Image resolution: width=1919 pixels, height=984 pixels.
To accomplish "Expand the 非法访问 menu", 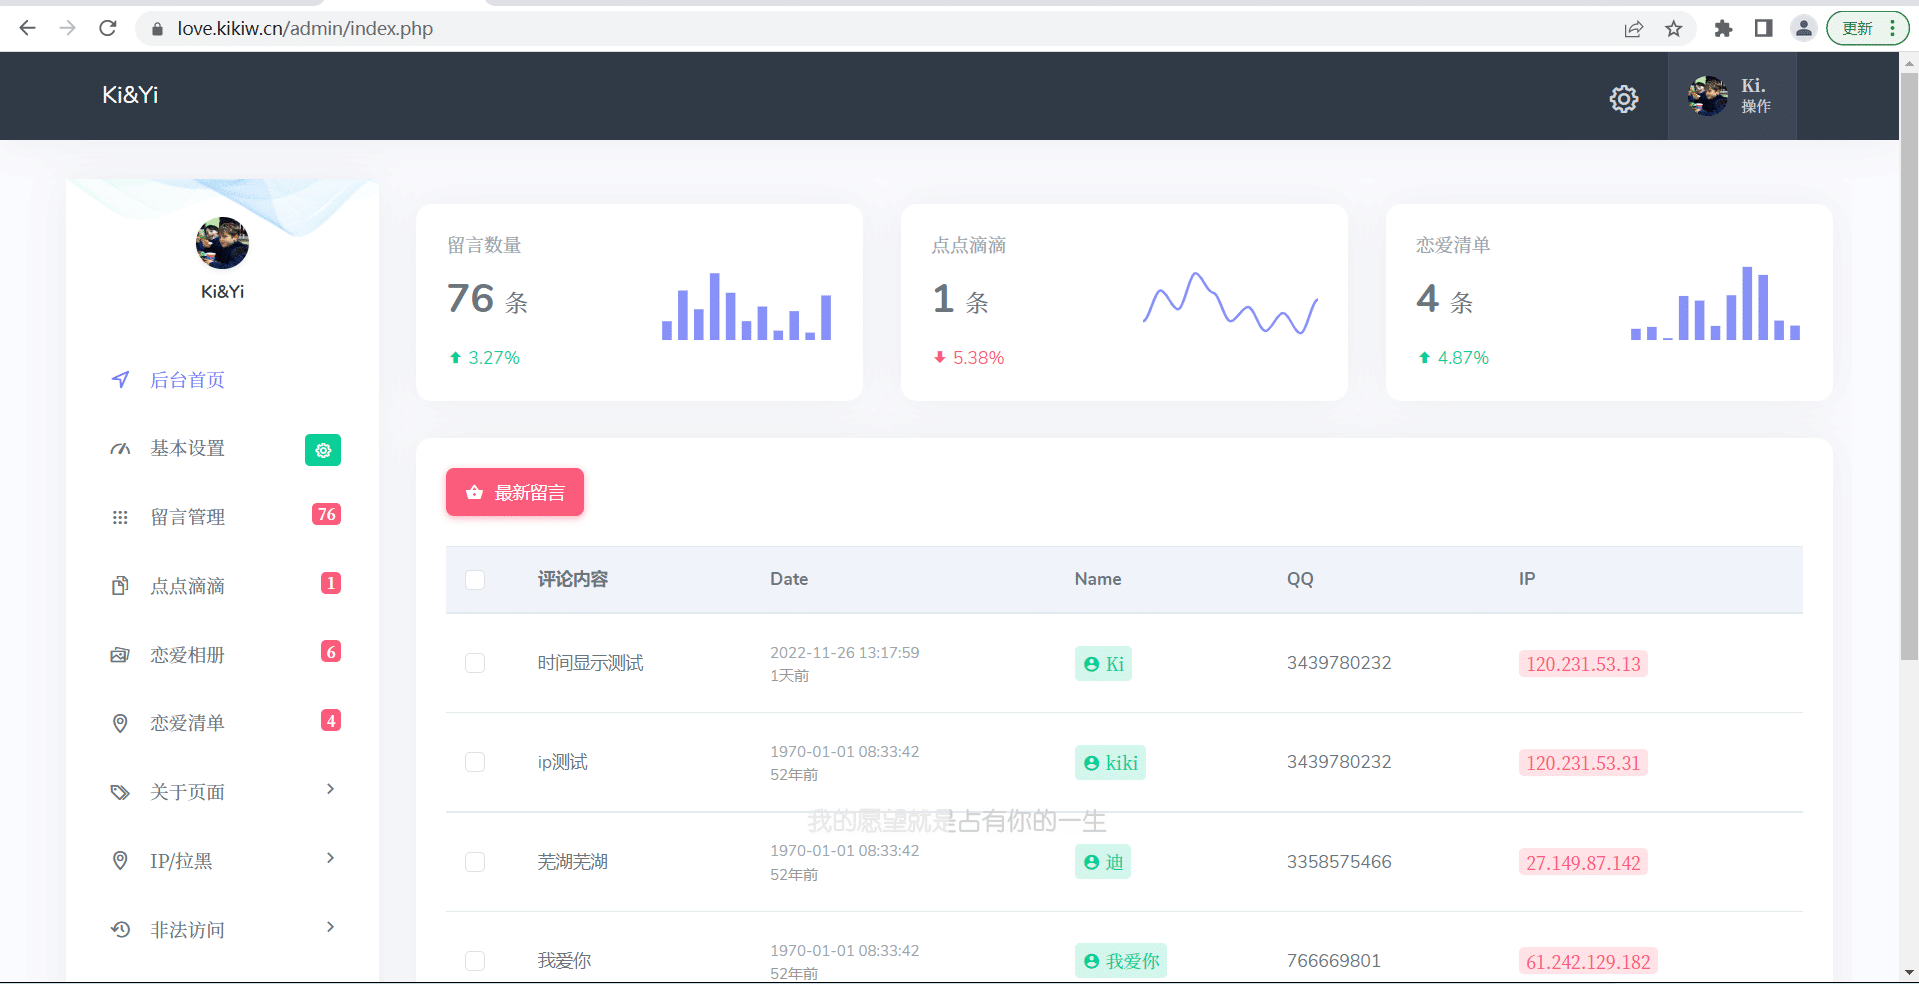I will (329, 927).
